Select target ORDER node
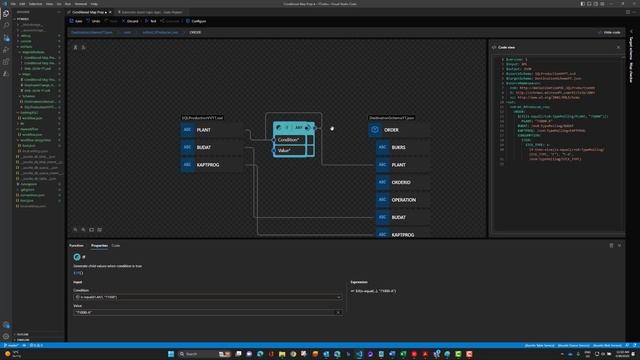640x360 pixels. point(399,130)
